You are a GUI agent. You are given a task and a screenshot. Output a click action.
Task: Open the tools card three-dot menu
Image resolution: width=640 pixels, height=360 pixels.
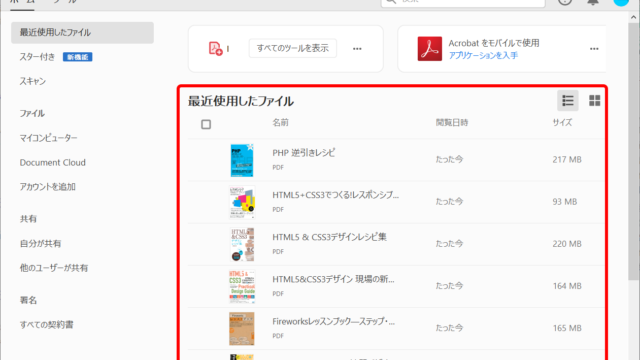coord(357,49)
